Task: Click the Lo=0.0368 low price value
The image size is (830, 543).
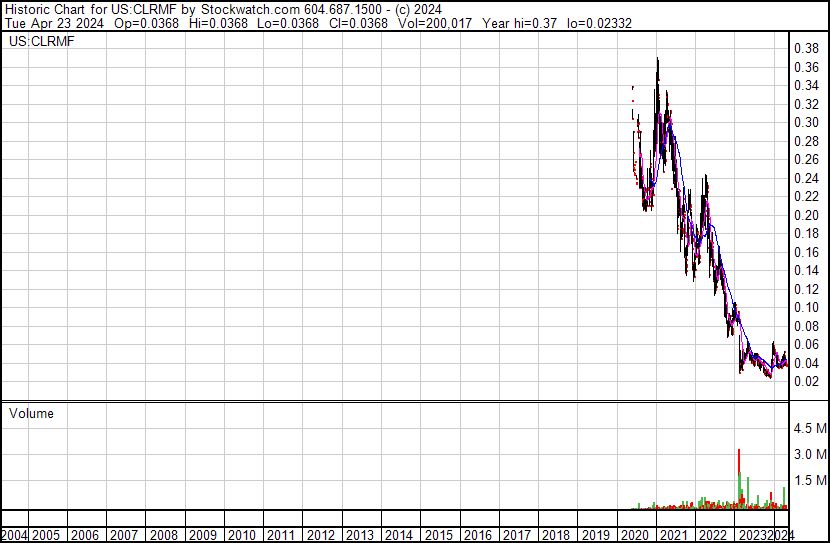Action: pos(288,23)
